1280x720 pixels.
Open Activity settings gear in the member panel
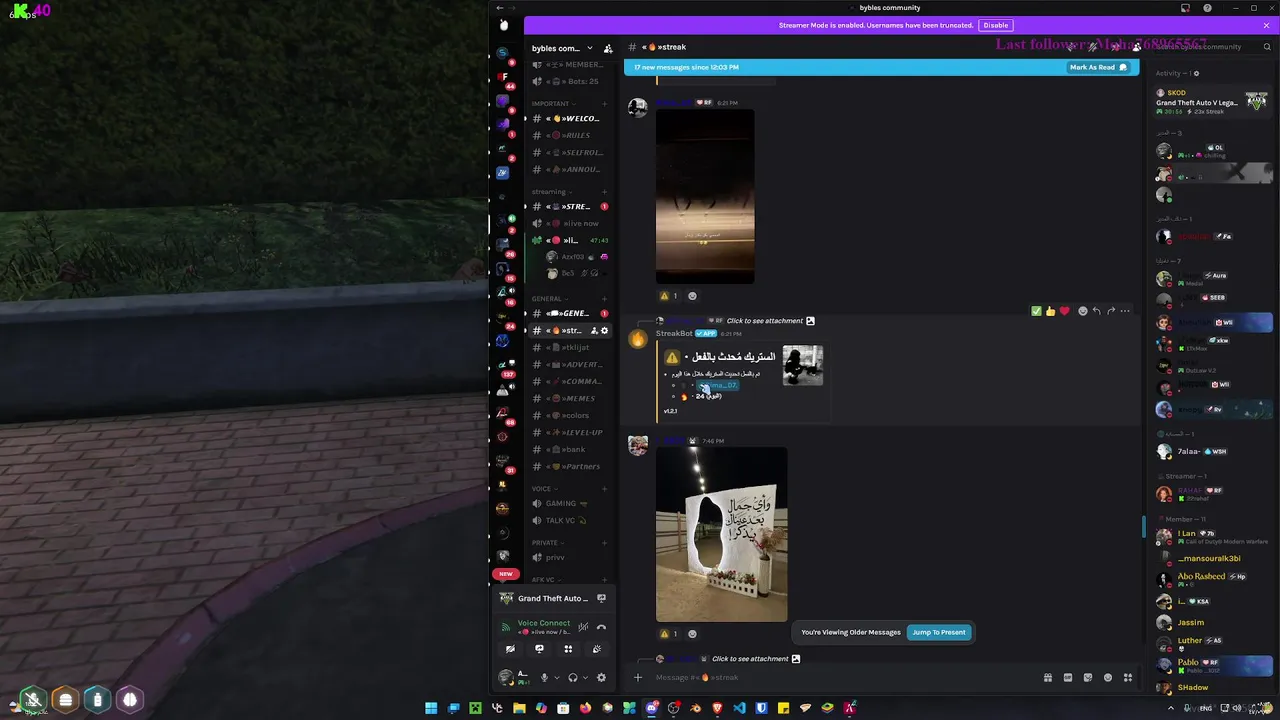(x=1196, y=73)
